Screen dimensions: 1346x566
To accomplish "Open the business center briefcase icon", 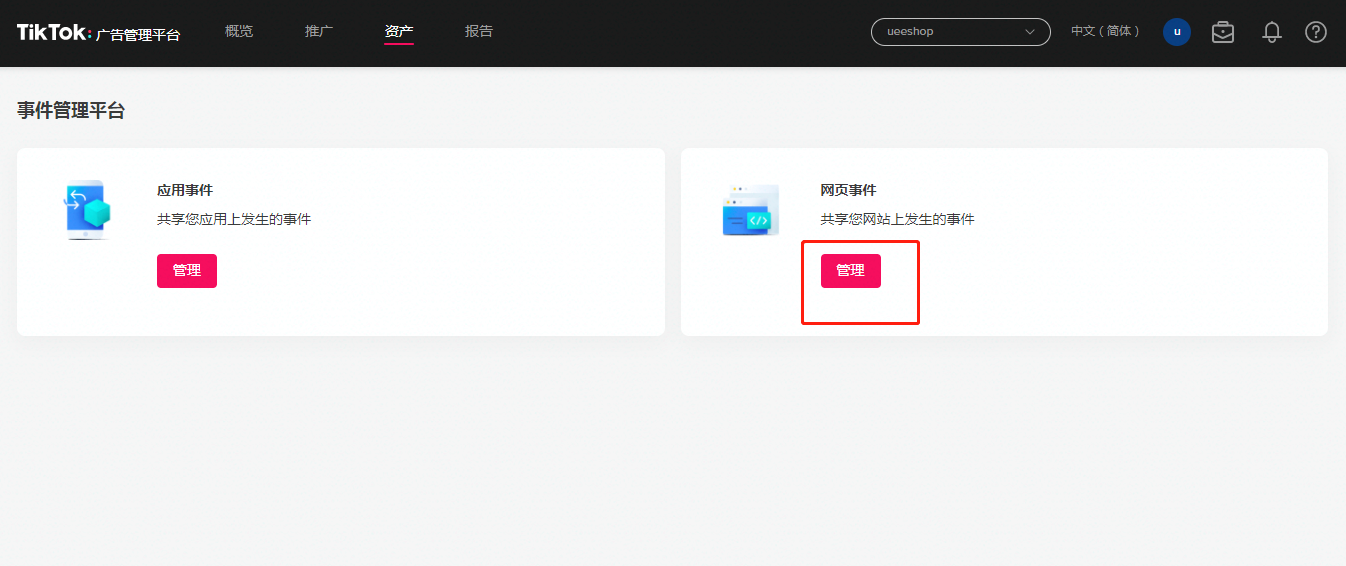I will [x=1223, y=32].
